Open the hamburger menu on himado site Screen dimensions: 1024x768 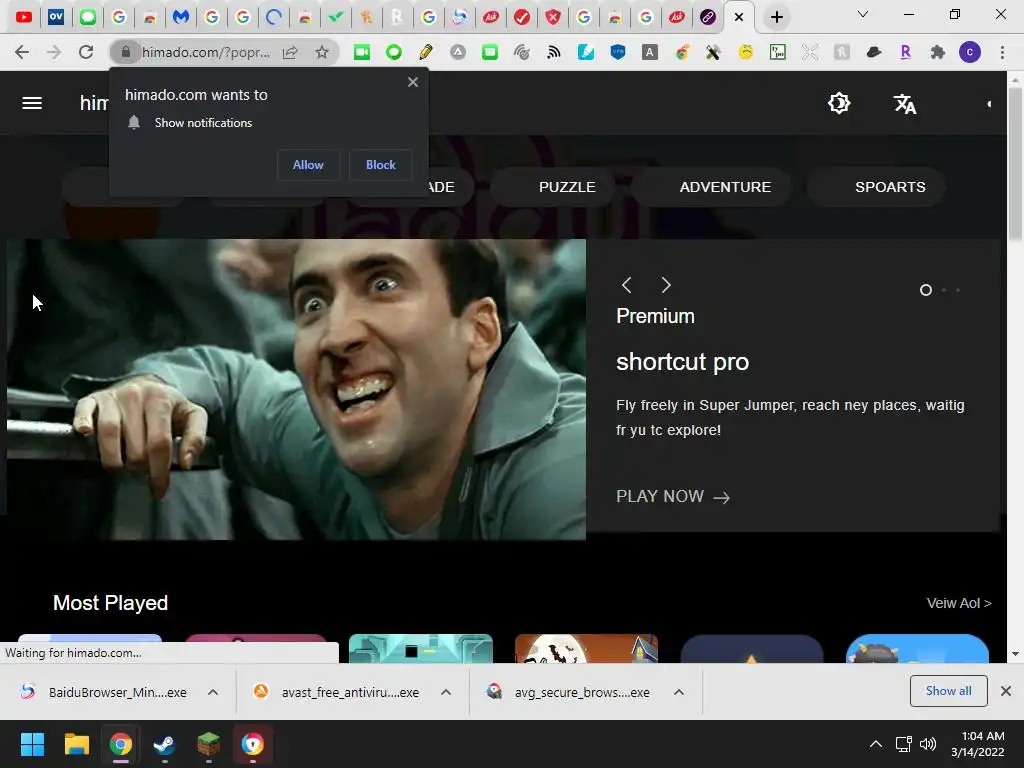[x=32, y=103]
